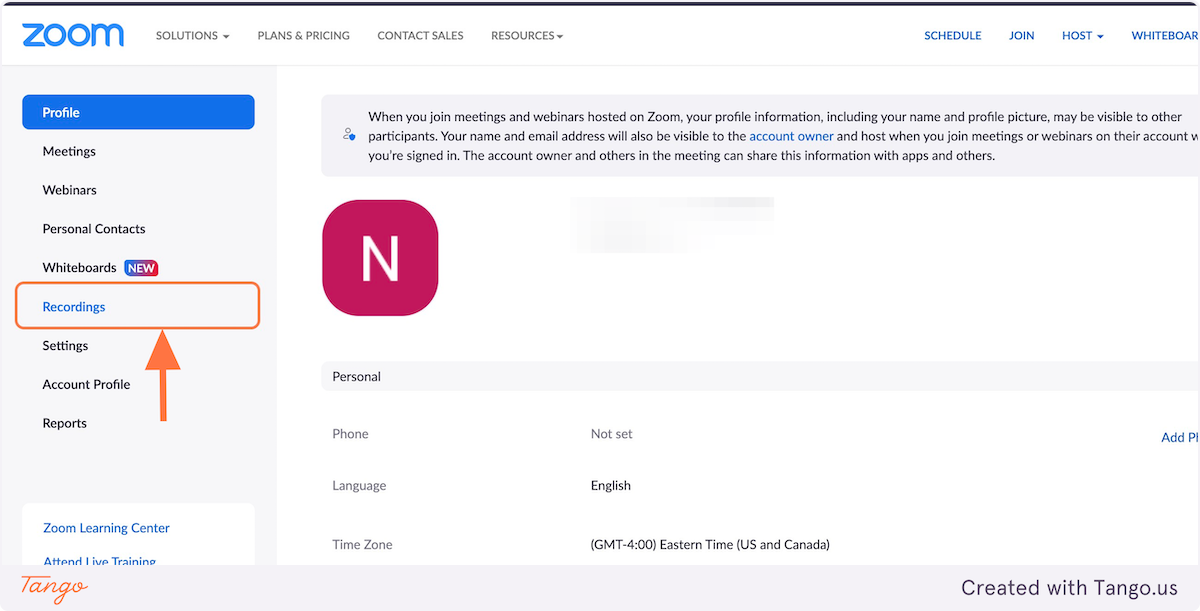
Task: Click the notice's privacy shield icon
Action: click(x=348, y=134)
